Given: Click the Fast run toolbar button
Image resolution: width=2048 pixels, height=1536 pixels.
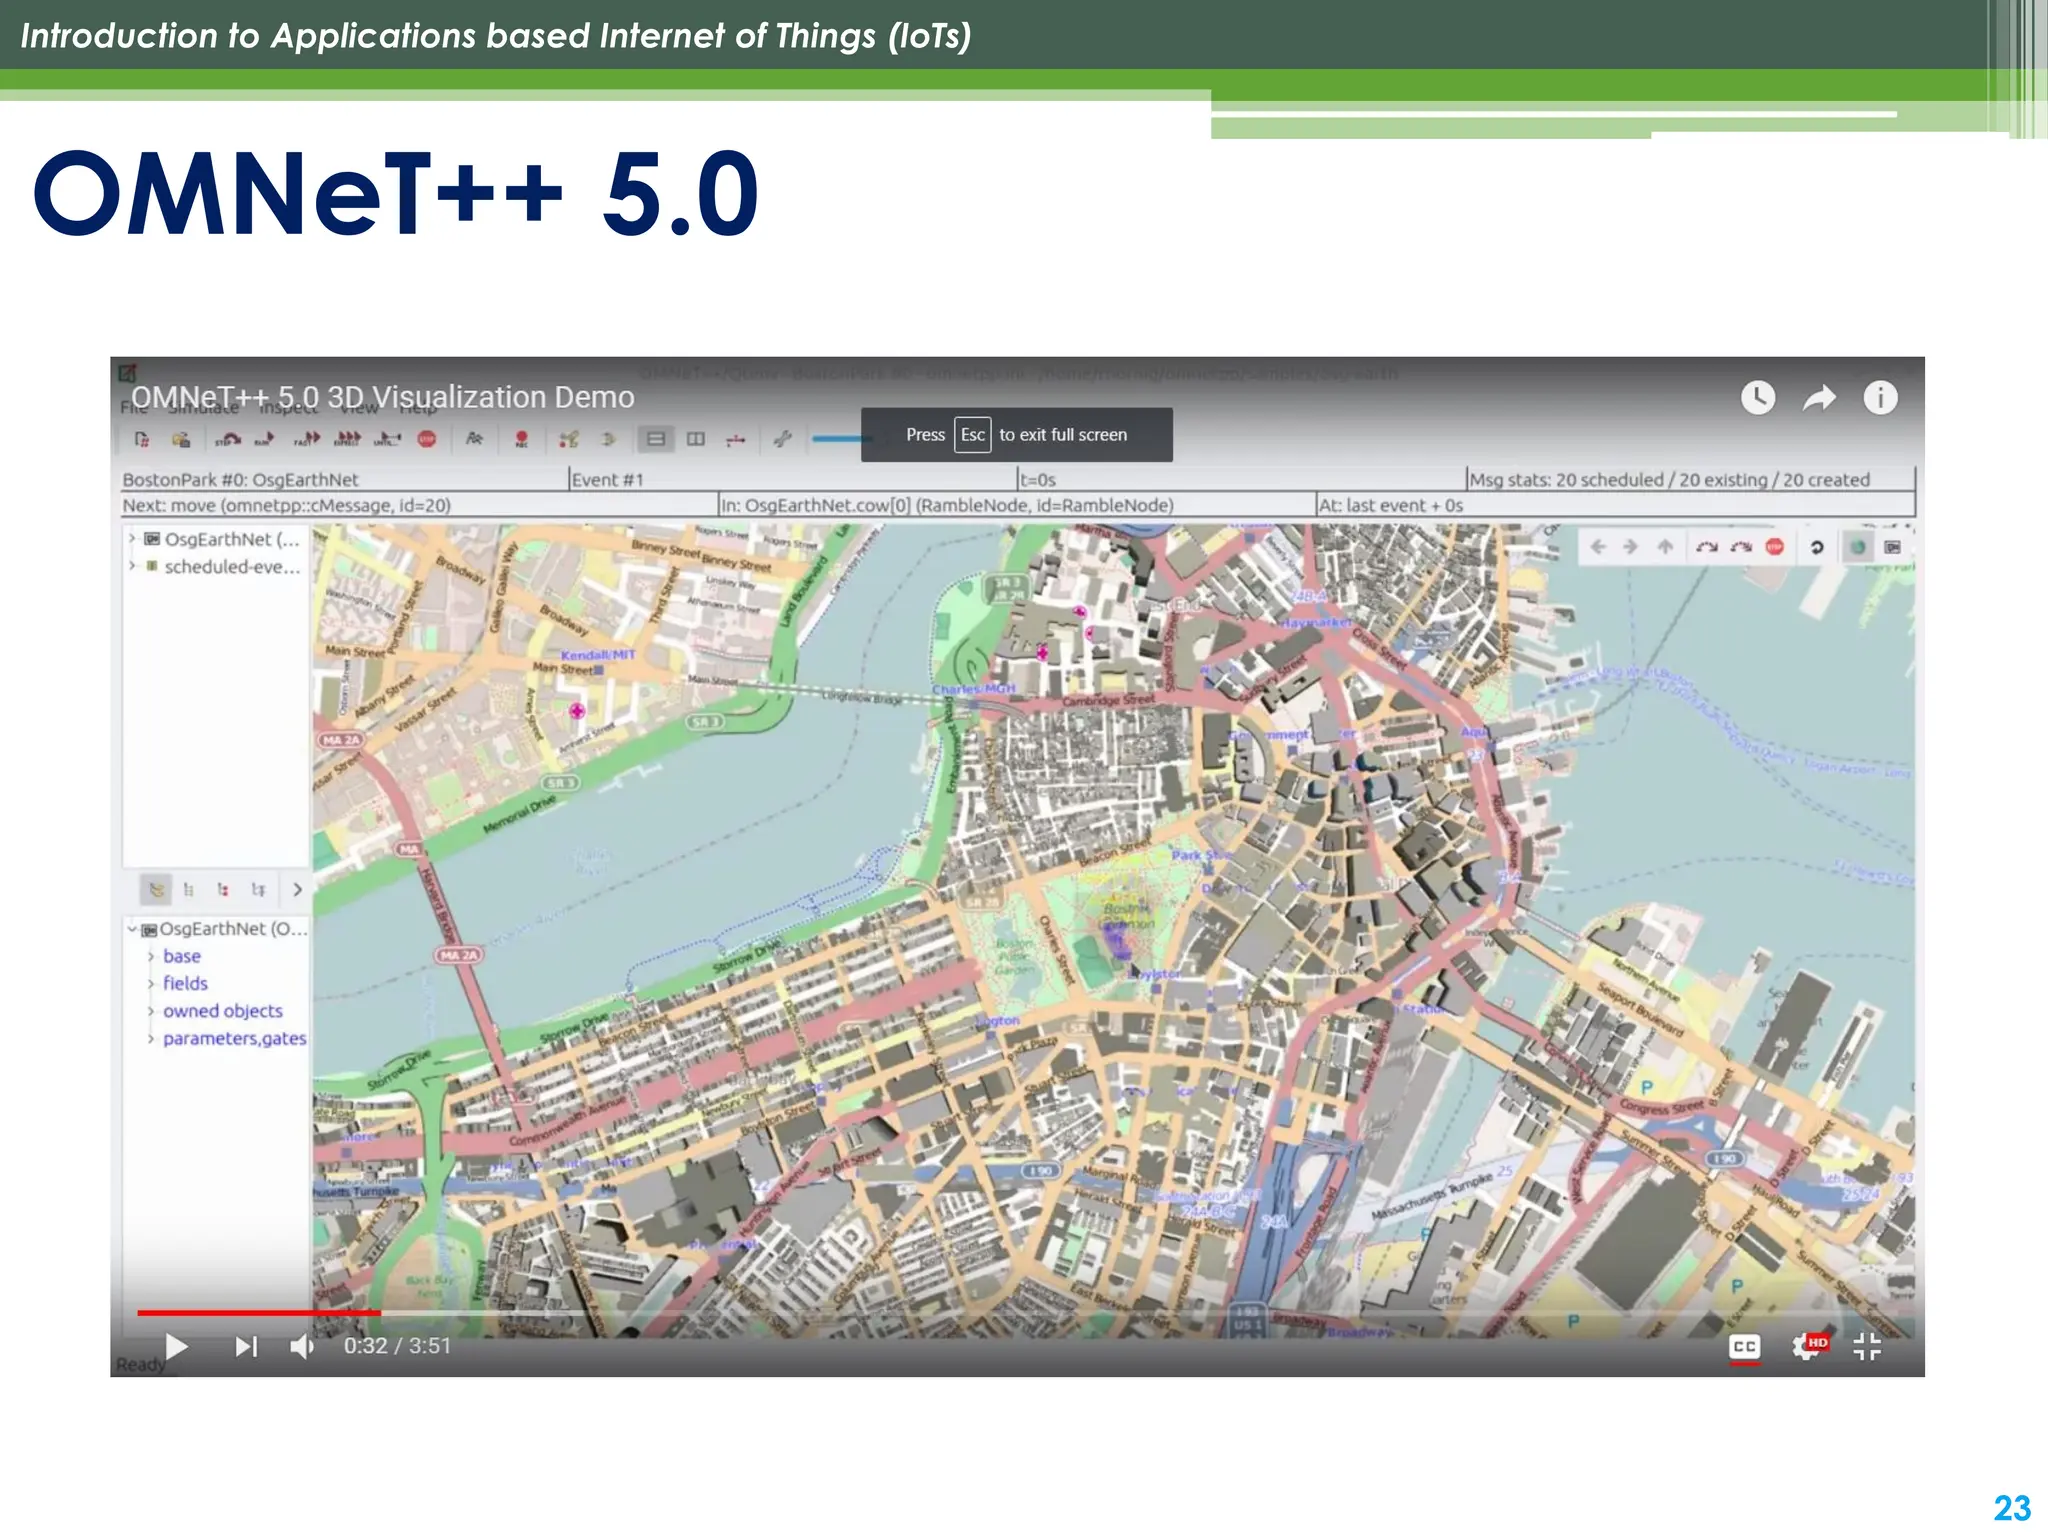Looking at the screenshot, I should [x=307, y=439].
